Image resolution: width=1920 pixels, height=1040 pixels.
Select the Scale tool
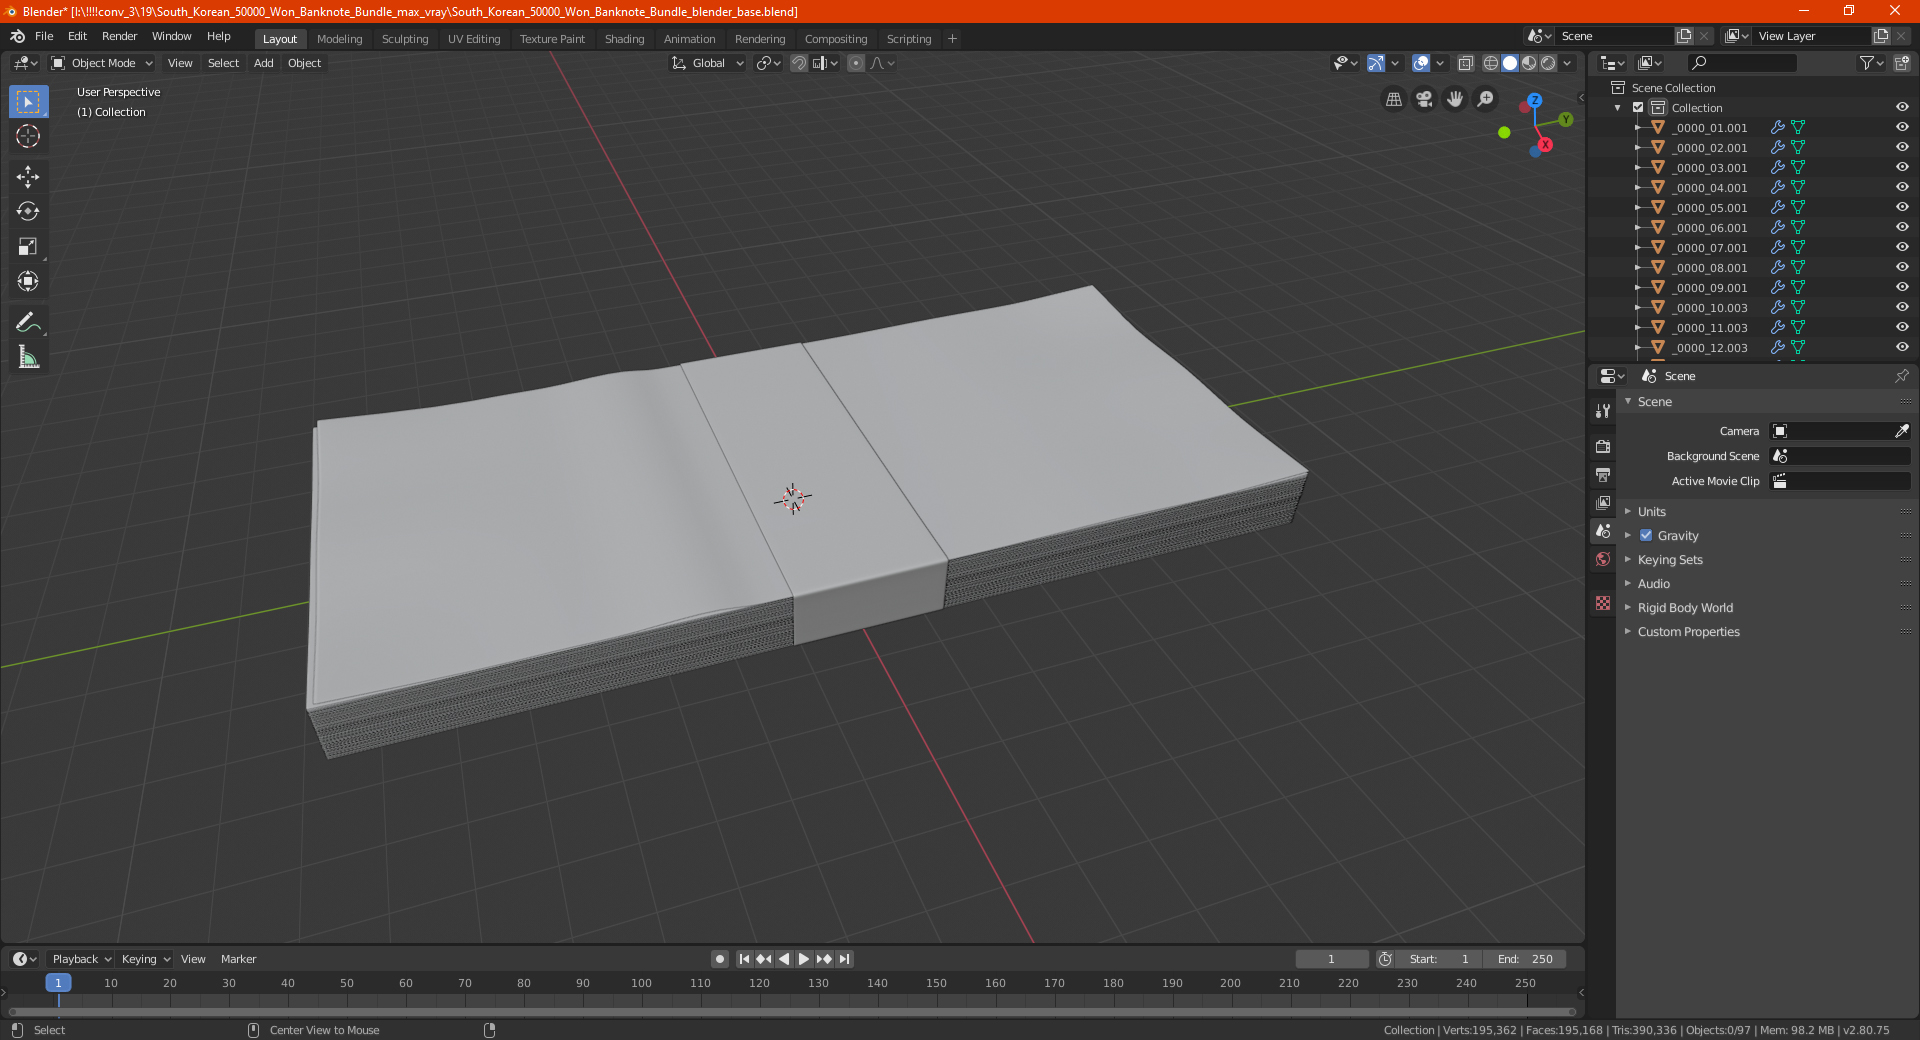pos(28,247)
